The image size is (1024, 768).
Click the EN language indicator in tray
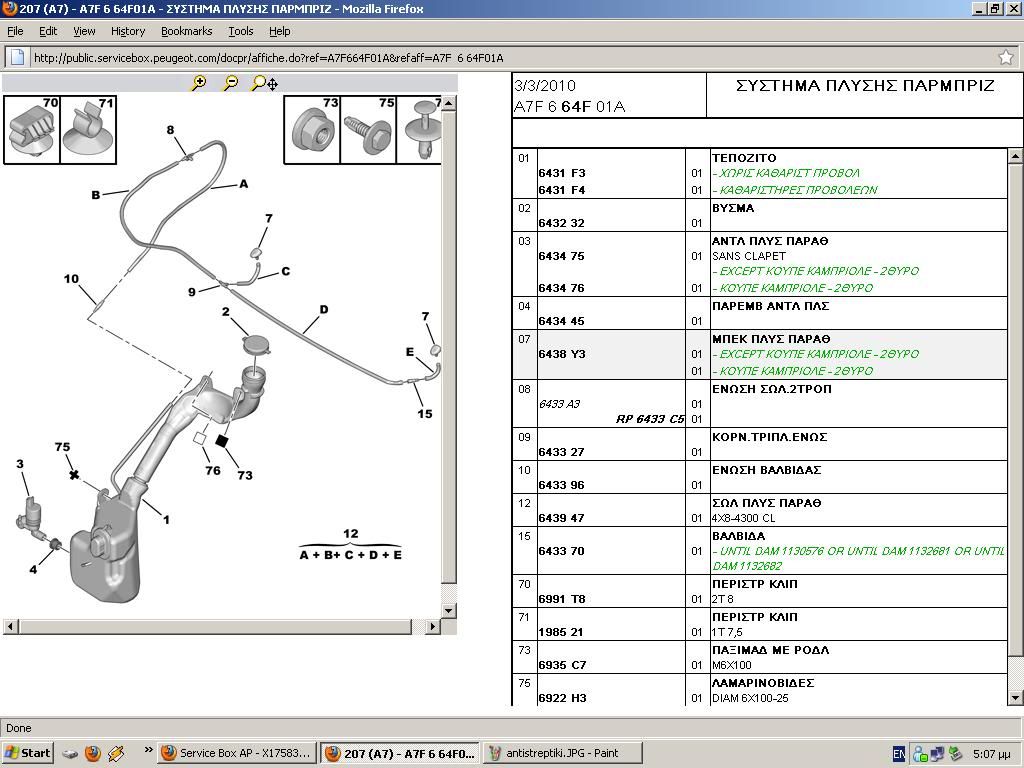point(899,754)
